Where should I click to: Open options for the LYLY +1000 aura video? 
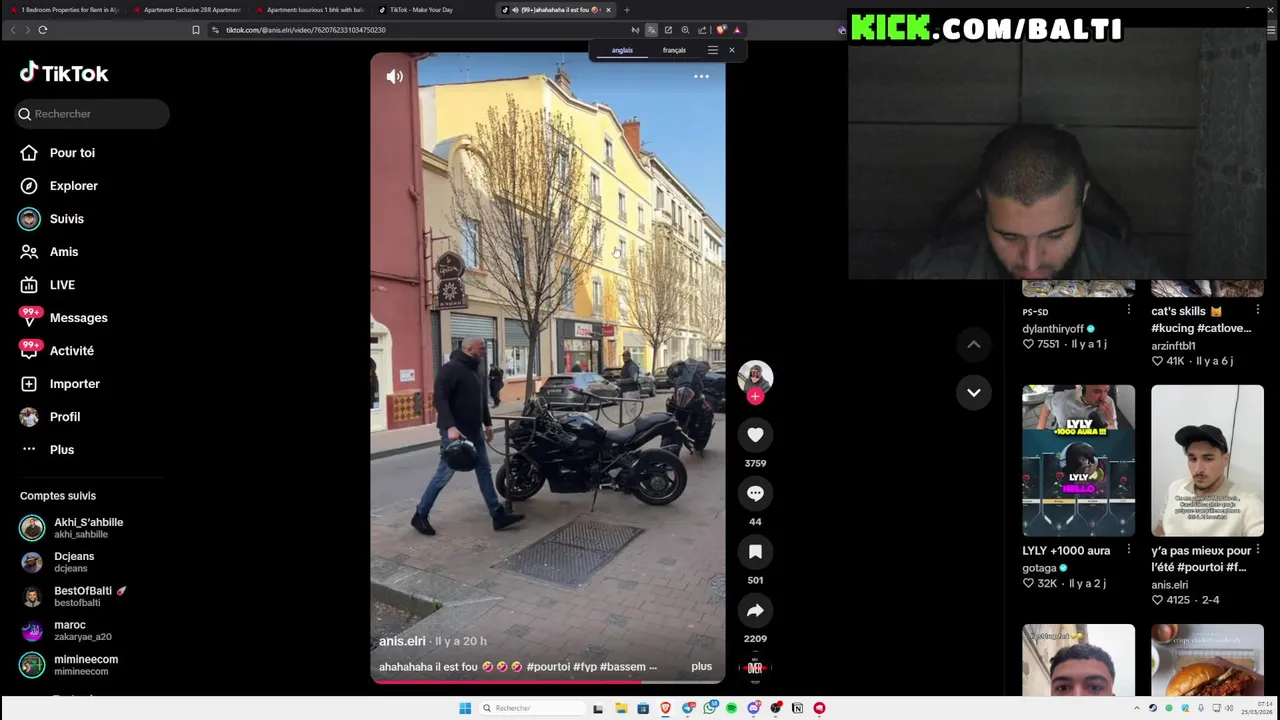pyautogui.click(x=1128, y=550)
